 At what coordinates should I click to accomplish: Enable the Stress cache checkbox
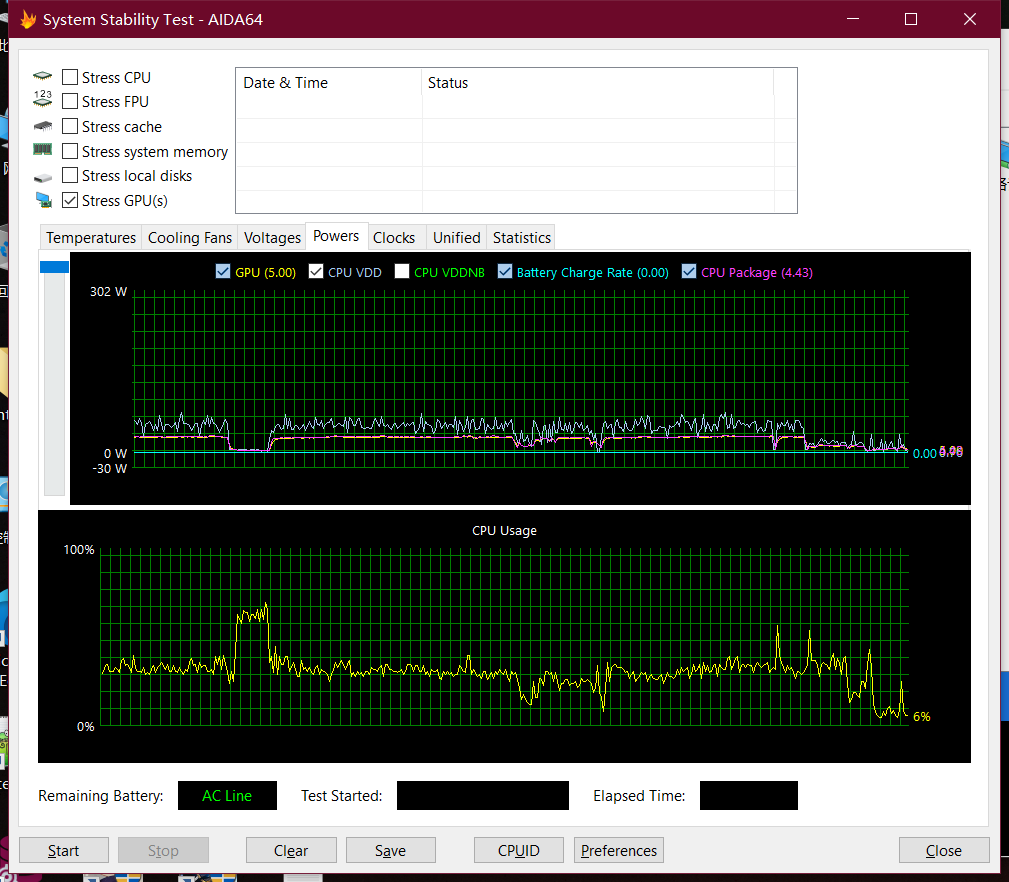[x=70, y=126]
